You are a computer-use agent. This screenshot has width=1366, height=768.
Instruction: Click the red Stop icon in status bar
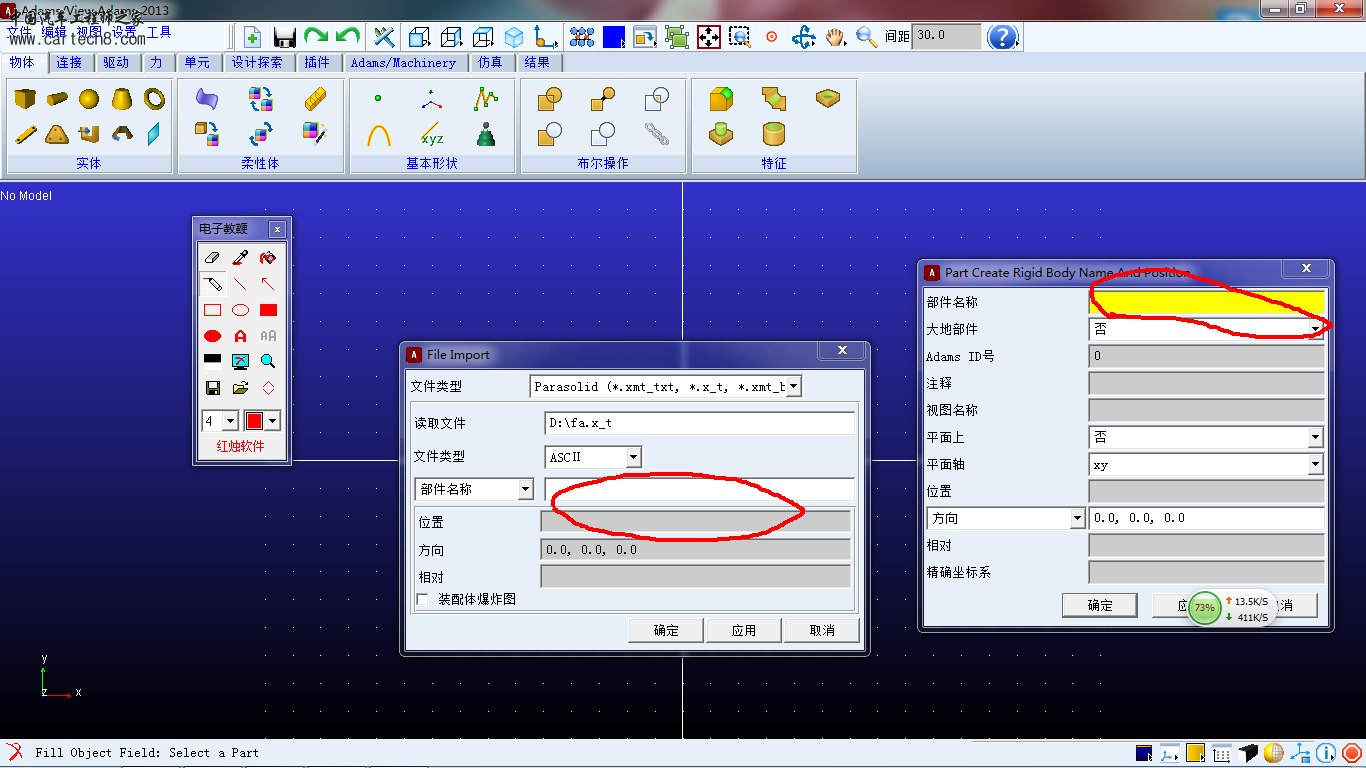(x=1352, y=753)
